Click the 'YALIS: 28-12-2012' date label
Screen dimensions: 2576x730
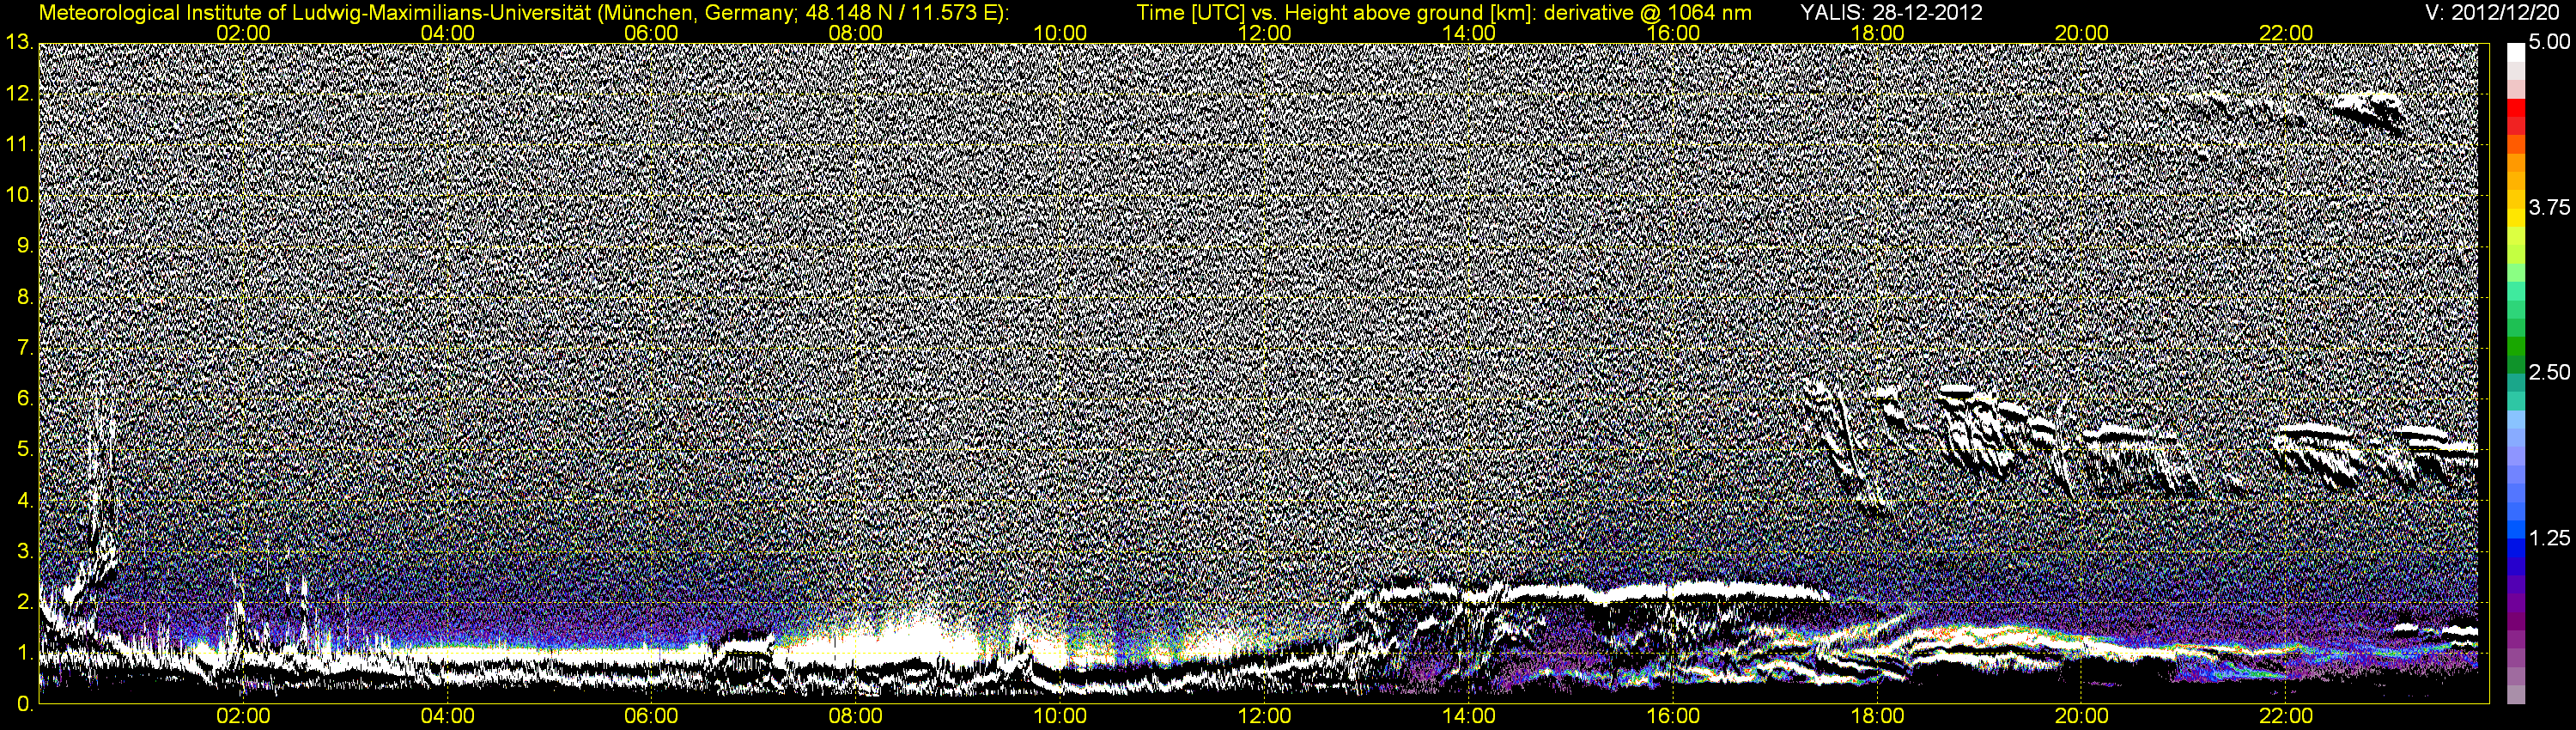[x=1891, y=12]
